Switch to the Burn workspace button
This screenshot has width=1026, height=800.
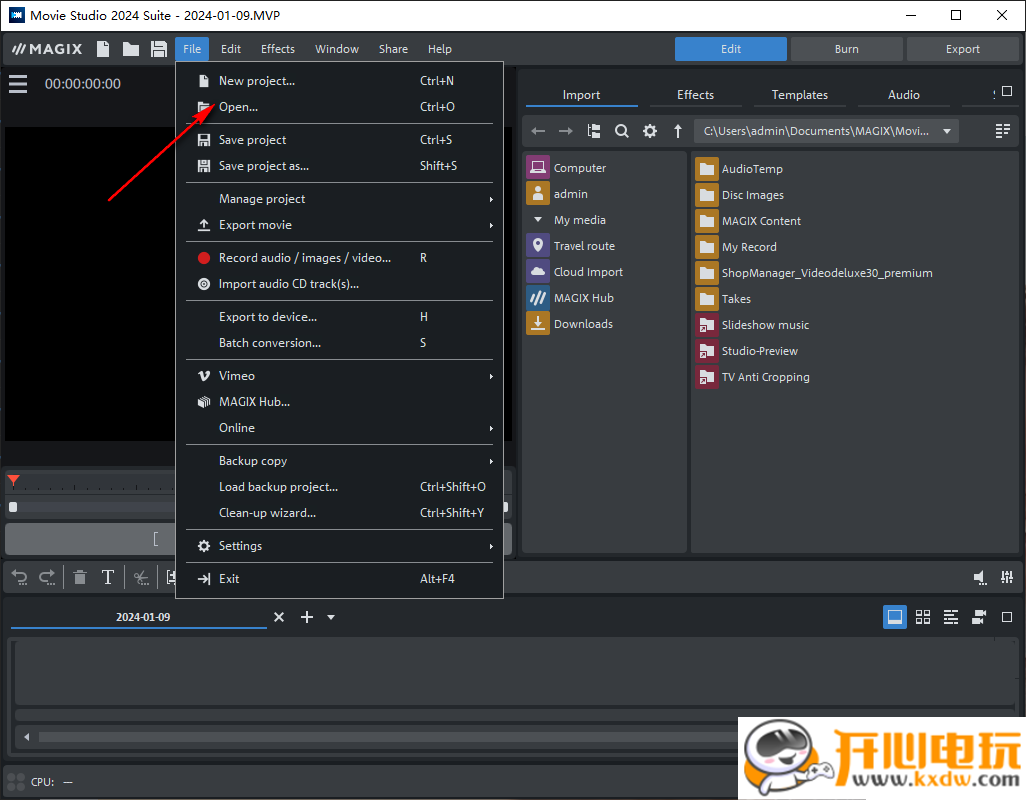(846, 49)
